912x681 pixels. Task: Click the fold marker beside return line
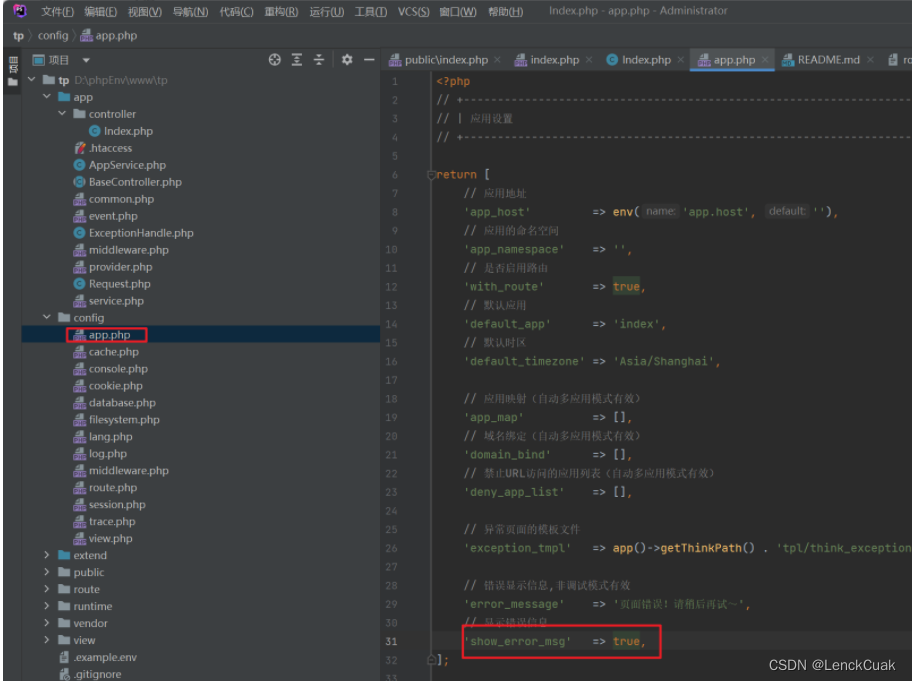pyautogui.click(x=431, y=174)
